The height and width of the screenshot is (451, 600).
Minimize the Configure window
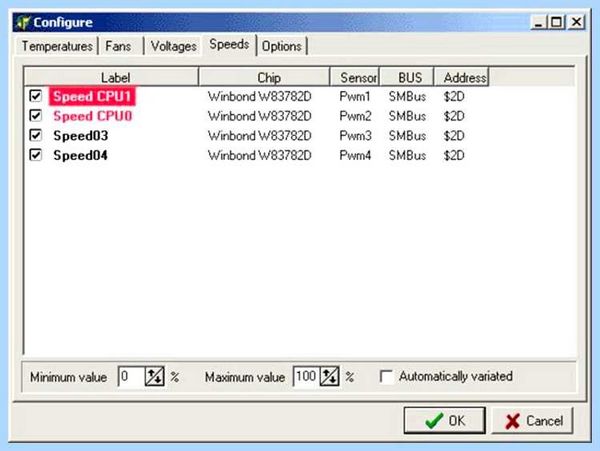(539, 22)
